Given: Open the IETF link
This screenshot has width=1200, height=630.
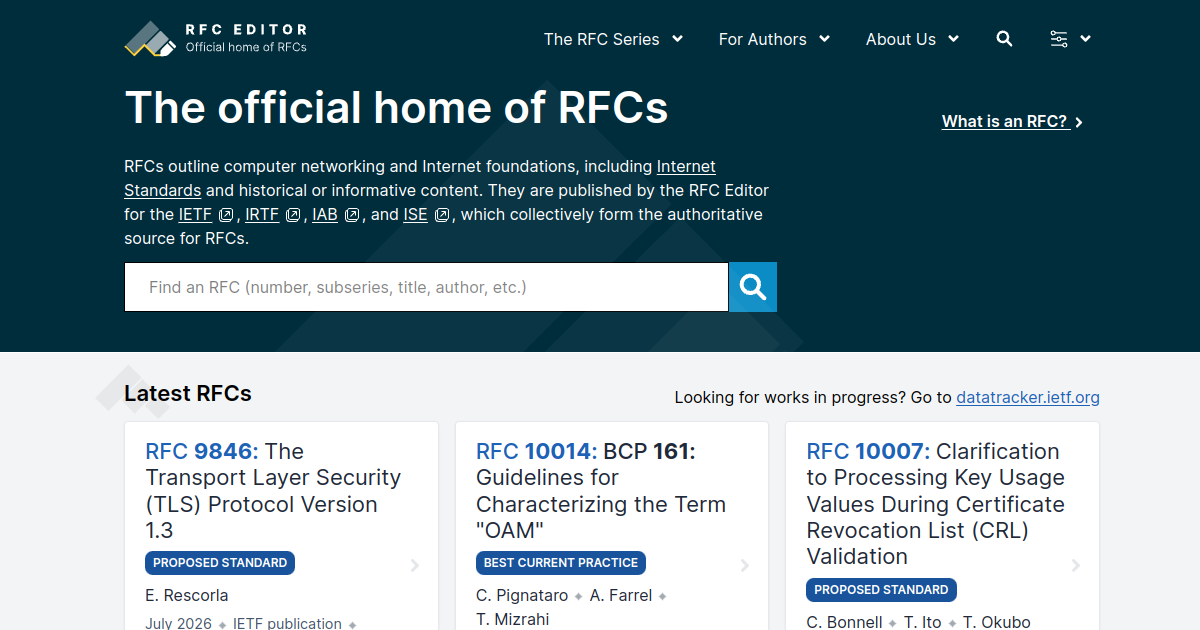Looking at the screenshot, I should pos(195,214).
